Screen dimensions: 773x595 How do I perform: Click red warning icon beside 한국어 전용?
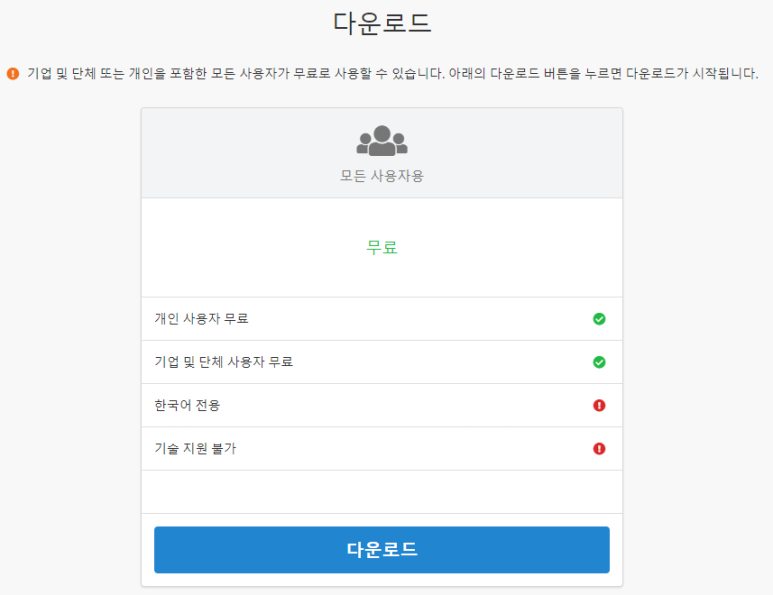tap(599, 405)
